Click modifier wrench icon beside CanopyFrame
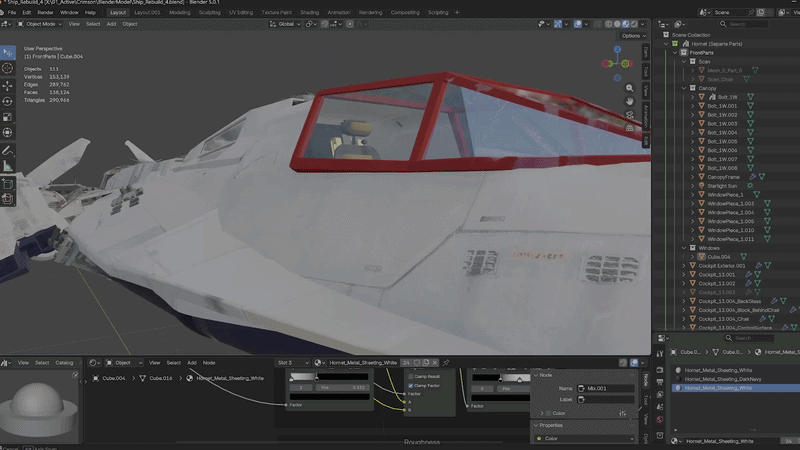The image size is (800, 450). (x=752, y=177)
